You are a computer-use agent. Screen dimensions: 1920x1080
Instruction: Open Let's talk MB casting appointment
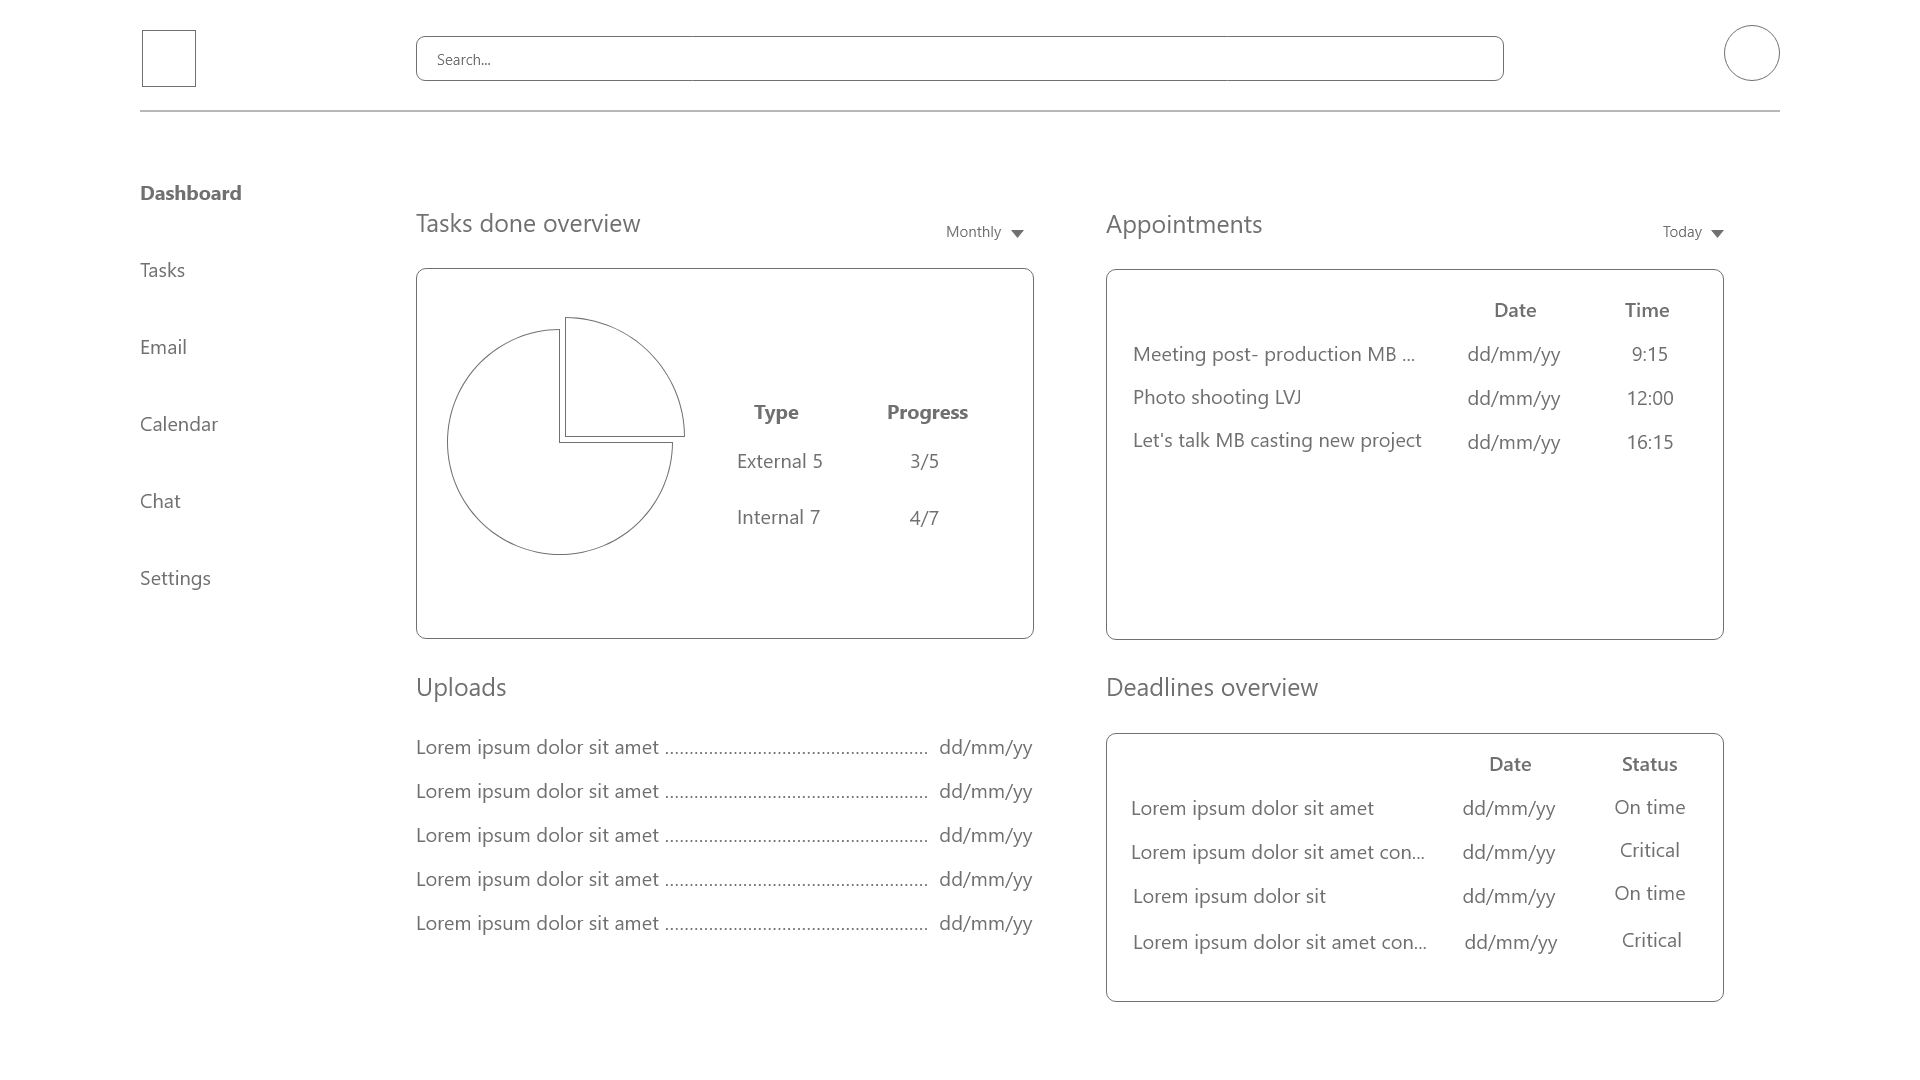(1277, 440)
